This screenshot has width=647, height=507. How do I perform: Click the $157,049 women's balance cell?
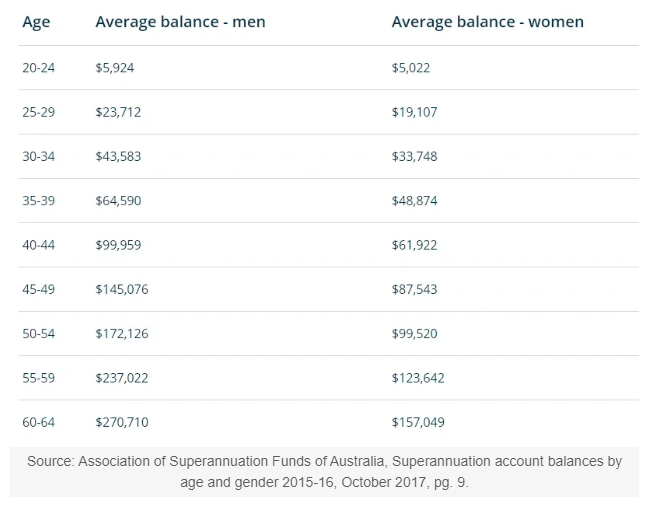(x=418, y=422)
